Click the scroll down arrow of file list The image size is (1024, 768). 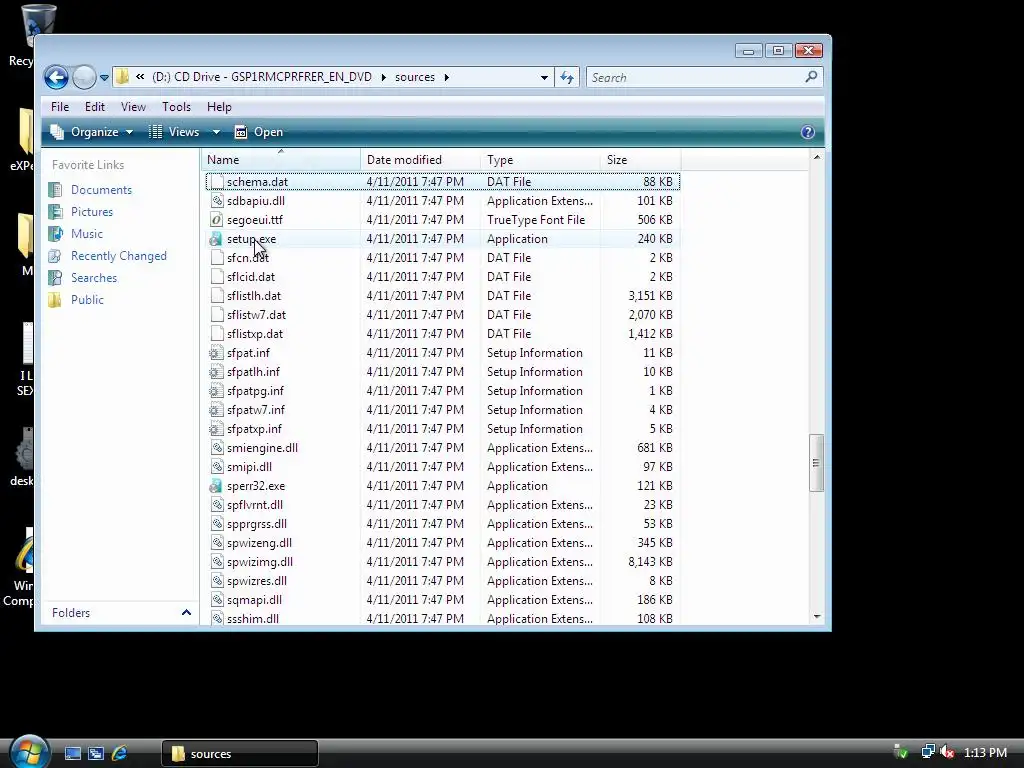coord(816,617)
